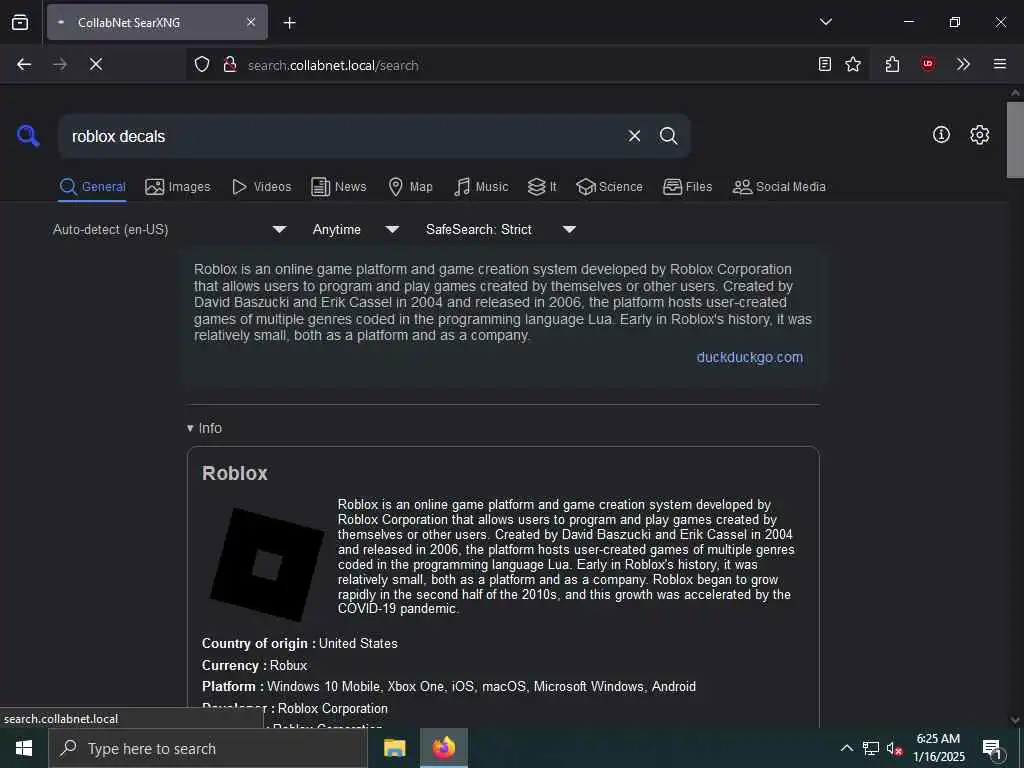
Task: Stop loading the page
Action: (x=96, y=64)
